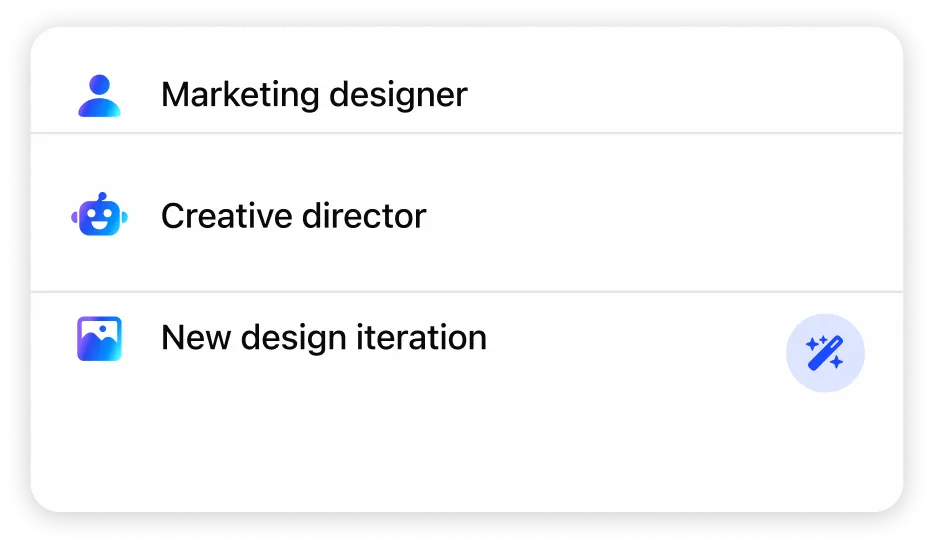Click the divider line above New design iteration

[x=467, y=292]
